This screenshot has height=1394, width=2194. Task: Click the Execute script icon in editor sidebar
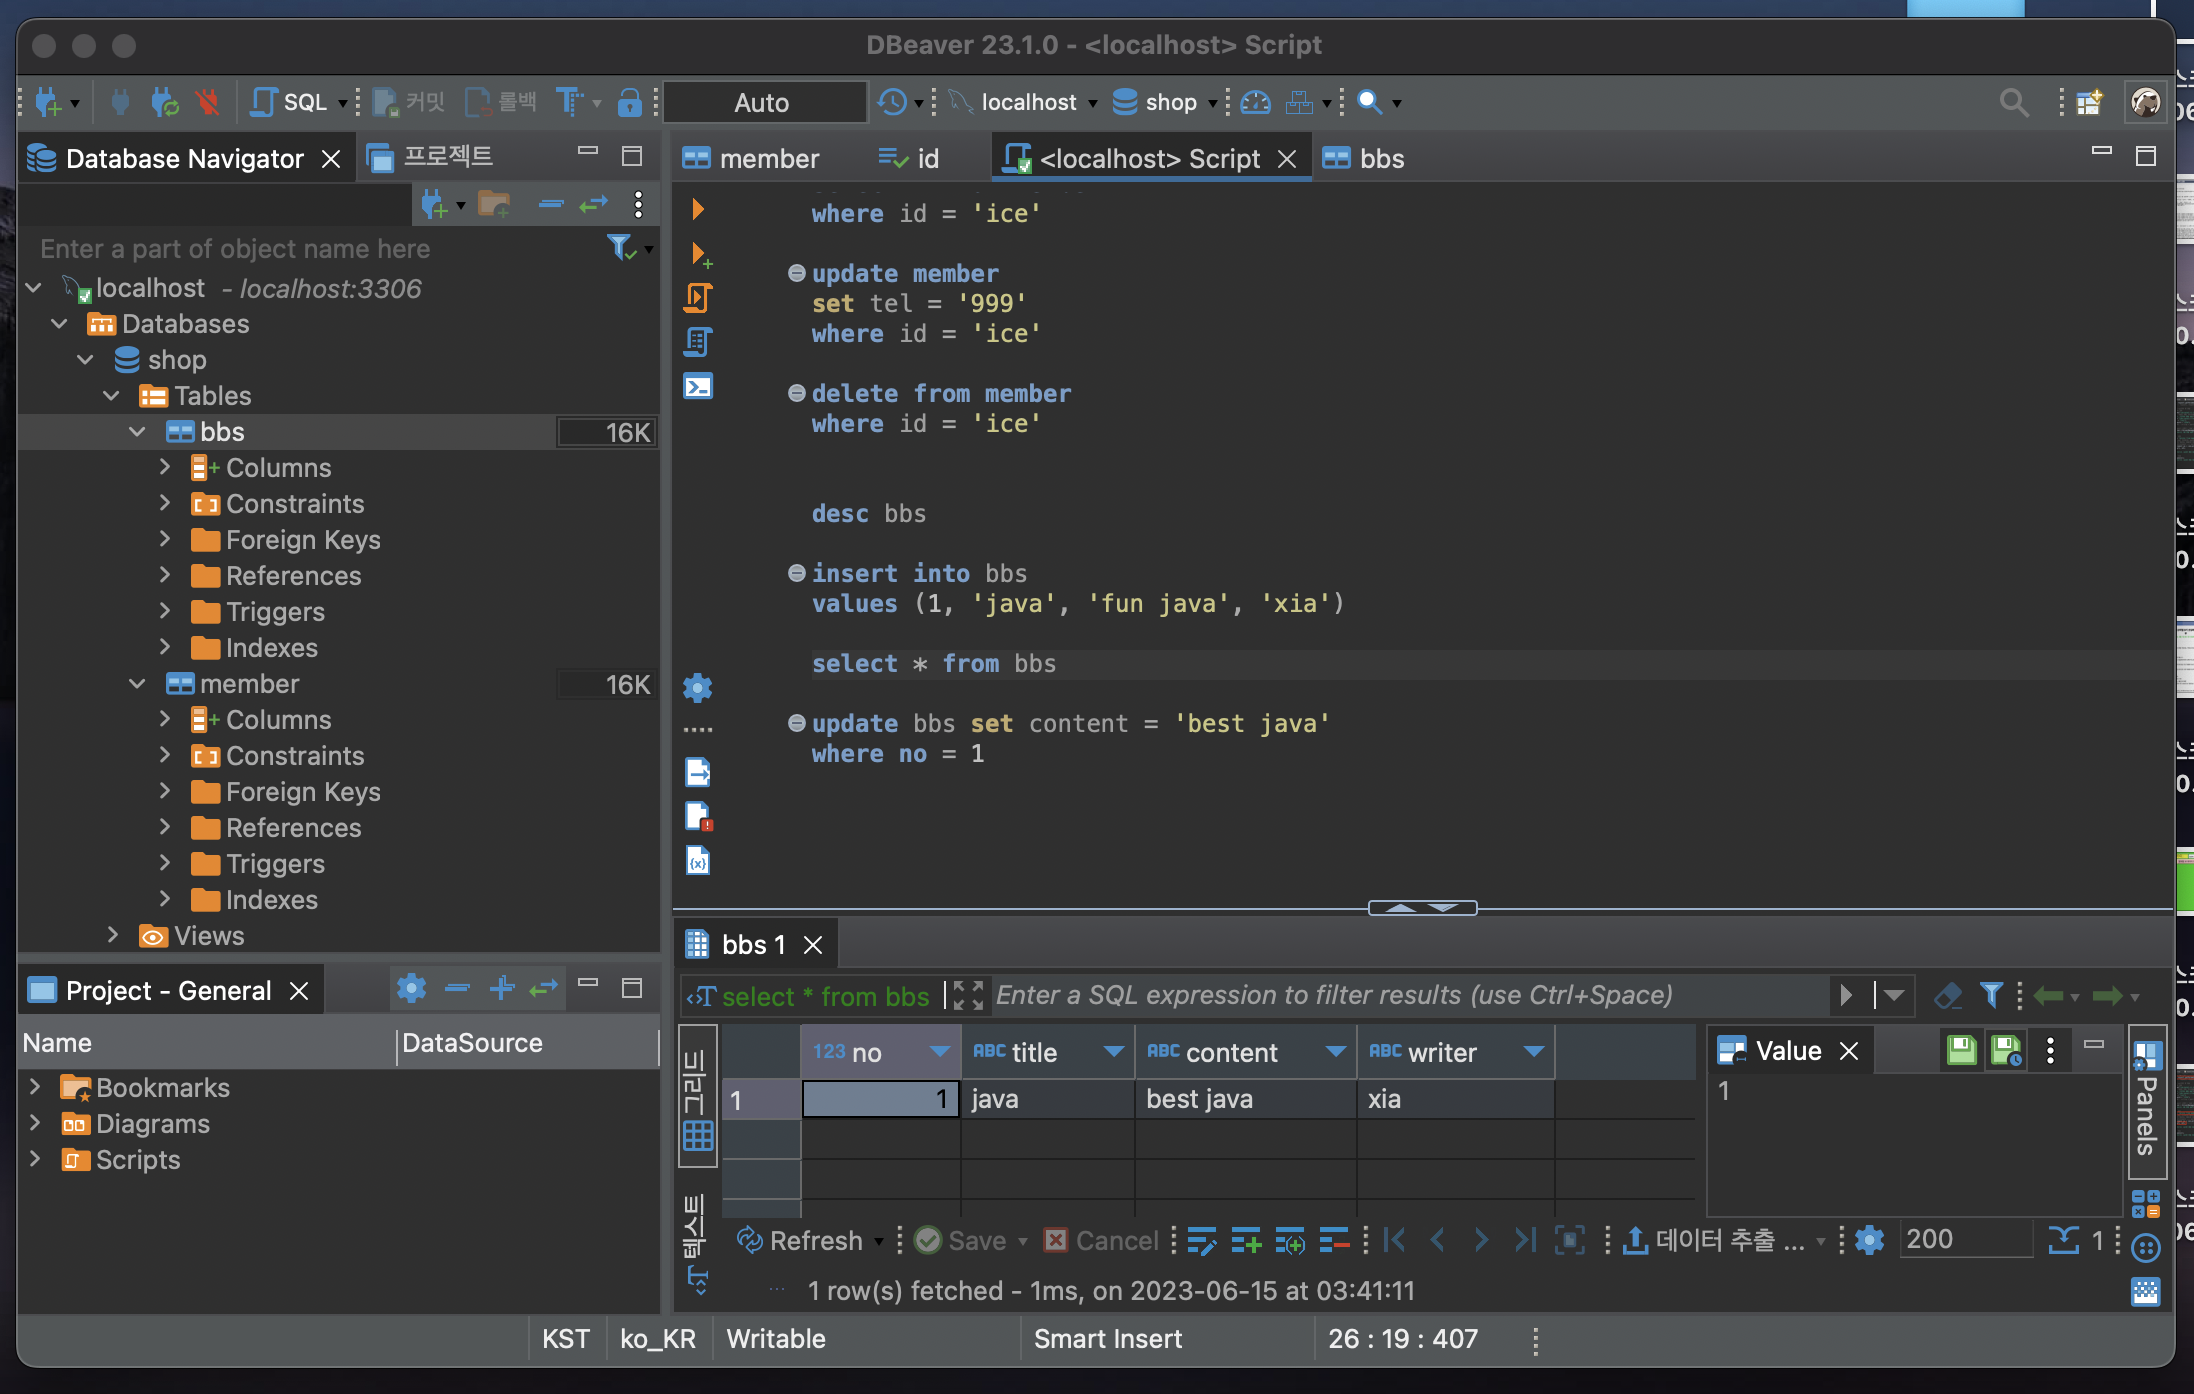tap(698, 298)
